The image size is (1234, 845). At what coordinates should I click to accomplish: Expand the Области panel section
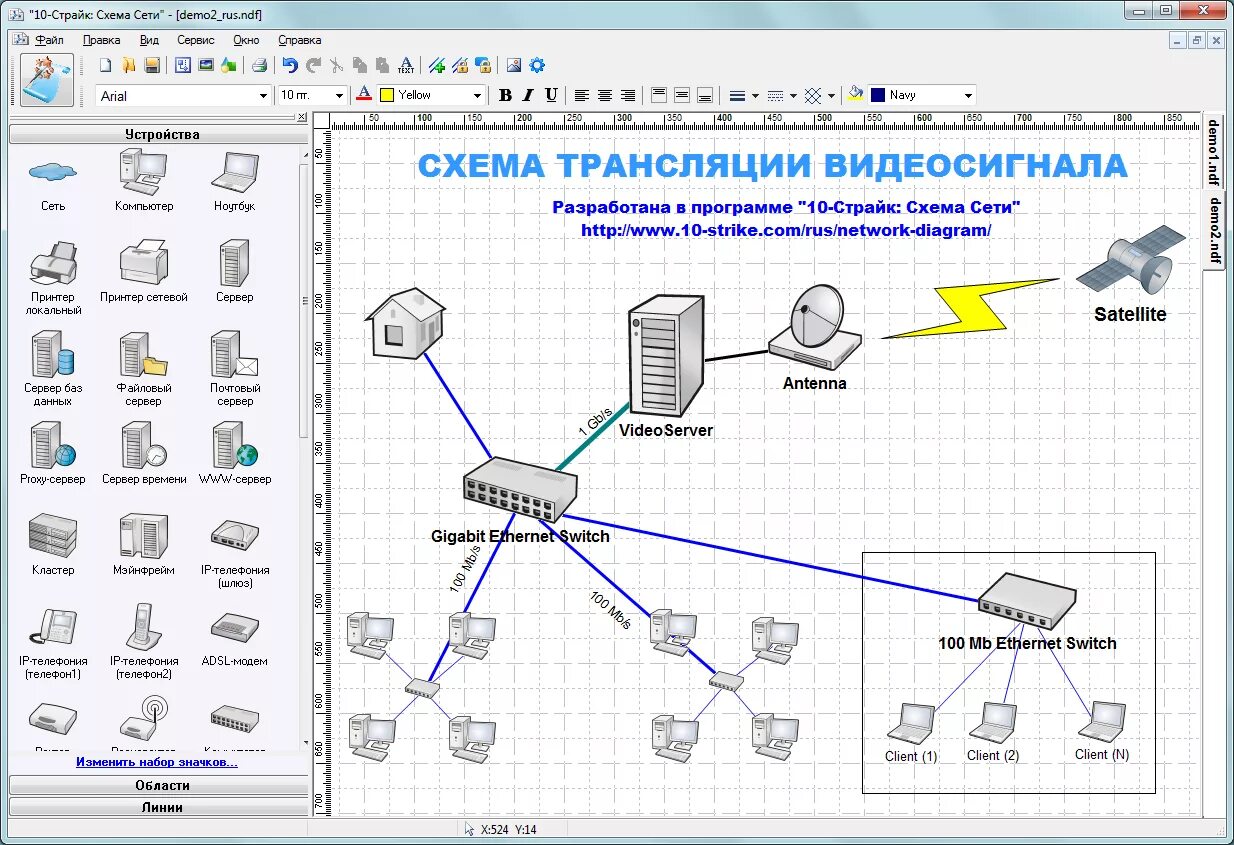click(x=160, y=786)
